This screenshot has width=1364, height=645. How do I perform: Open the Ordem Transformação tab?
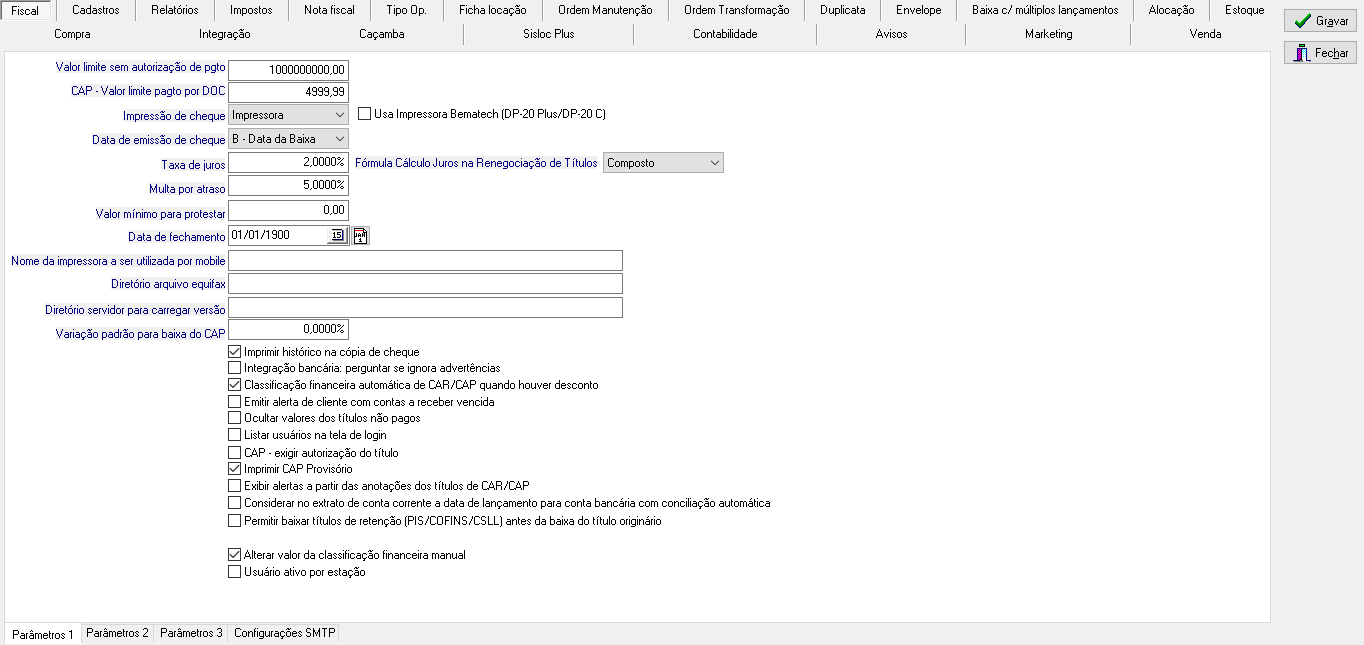736,10
